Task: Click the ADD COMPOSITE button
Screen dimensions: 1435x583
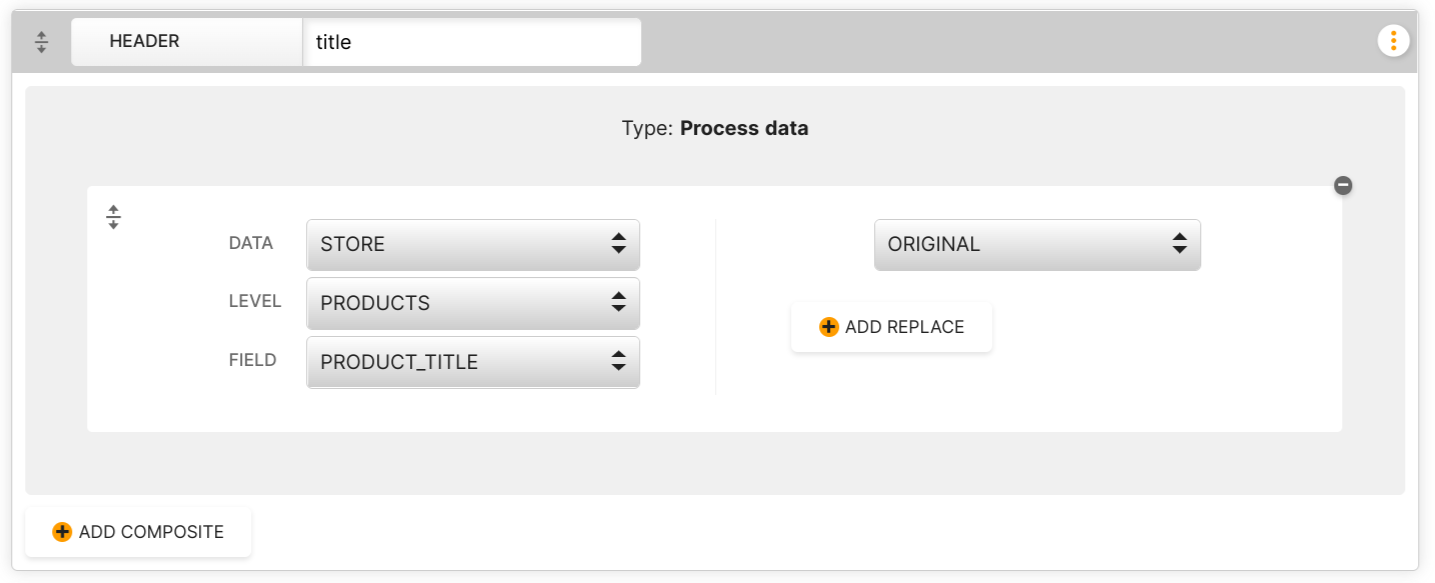Action: pos(138,532)
